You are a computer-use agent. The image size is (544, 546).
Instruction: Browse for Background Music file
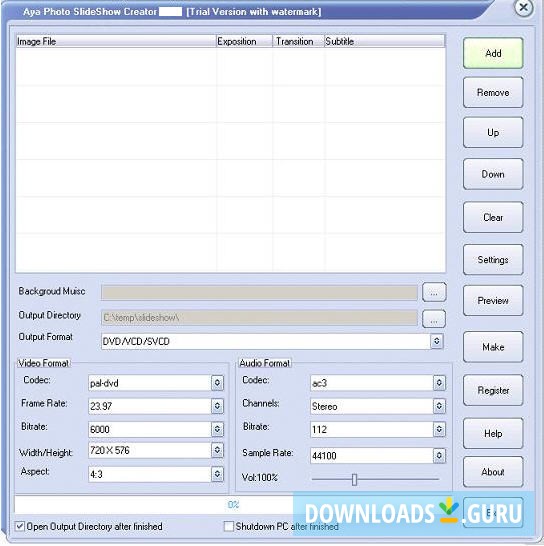[434, 292]
